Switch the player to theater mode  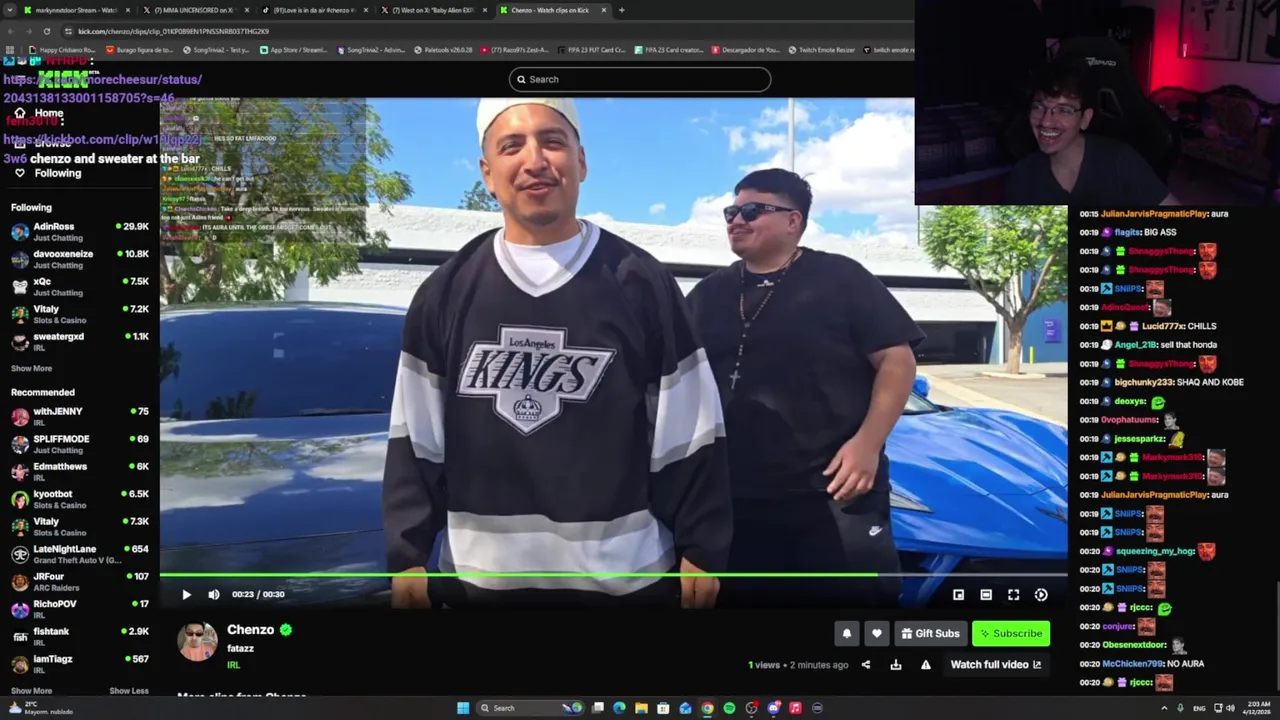986,594
